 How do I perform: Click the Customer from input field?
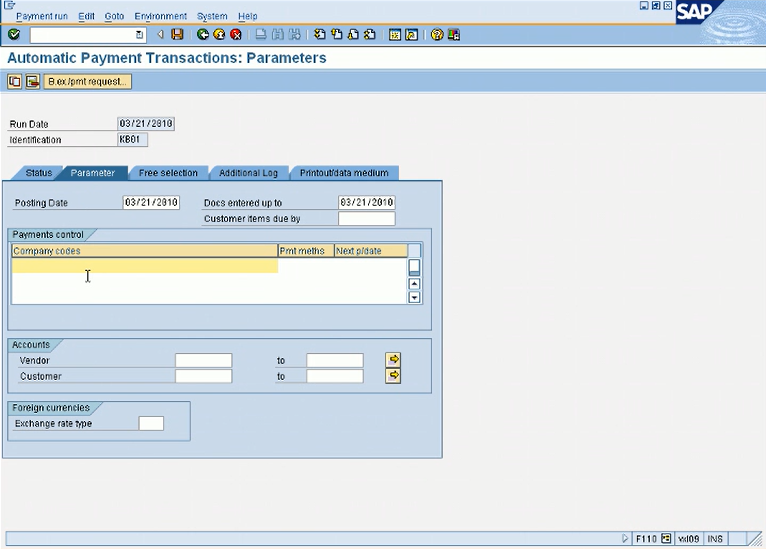[x=203, y=377]
